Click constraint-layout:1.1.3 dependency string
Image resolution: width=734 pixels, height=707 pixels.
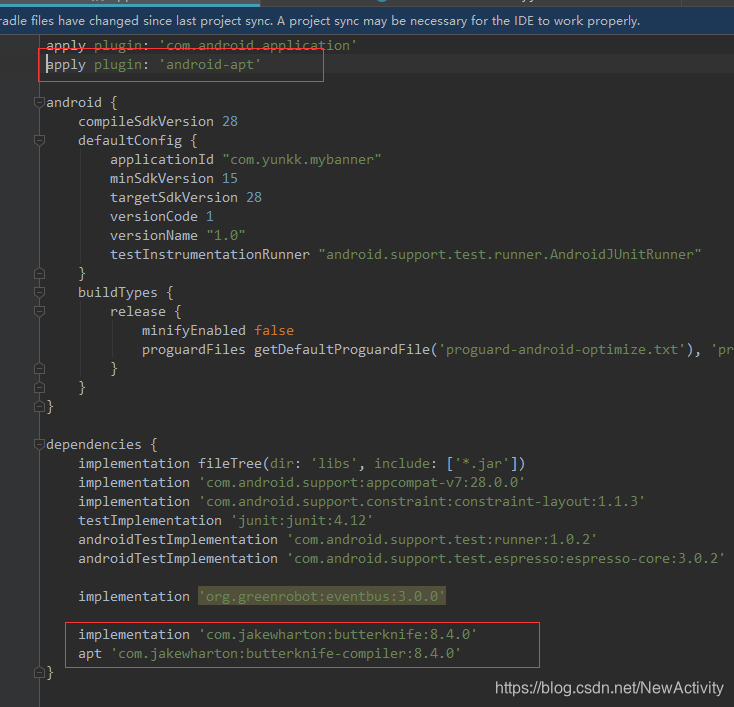coord(422,501)
